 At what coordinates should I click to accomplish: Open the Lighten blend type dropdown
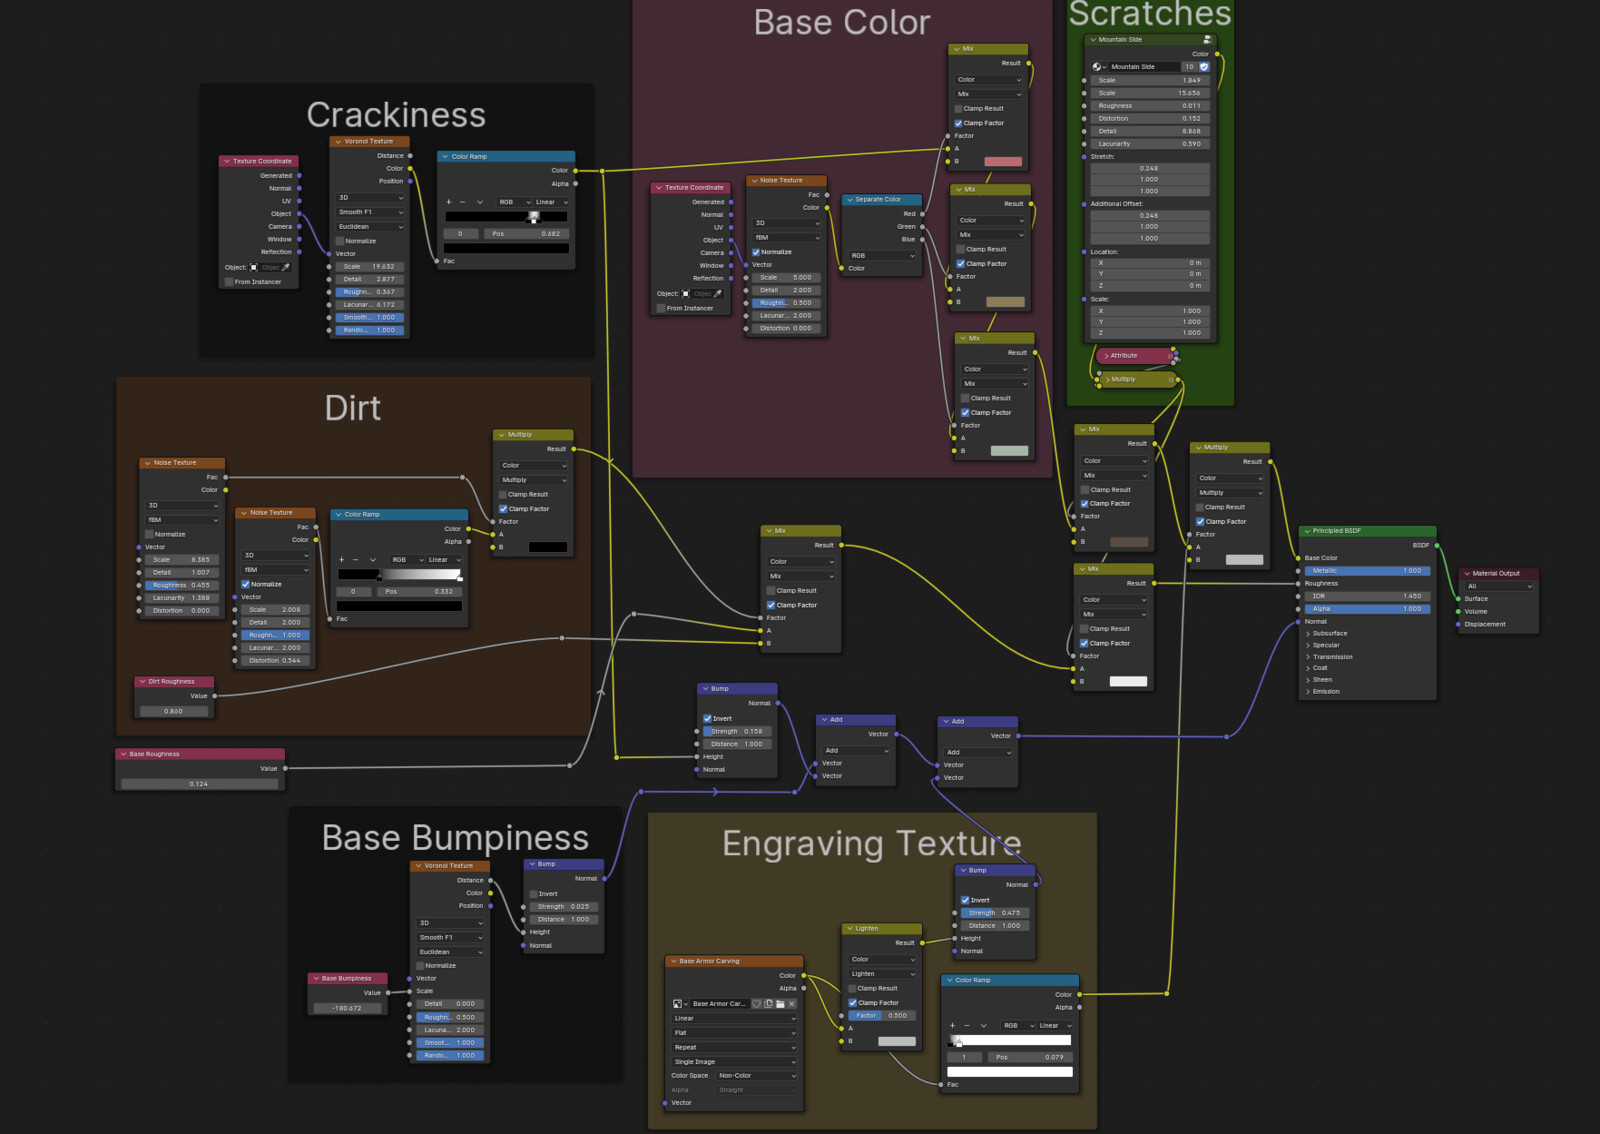pyautogui.click(x=883, y=974)
